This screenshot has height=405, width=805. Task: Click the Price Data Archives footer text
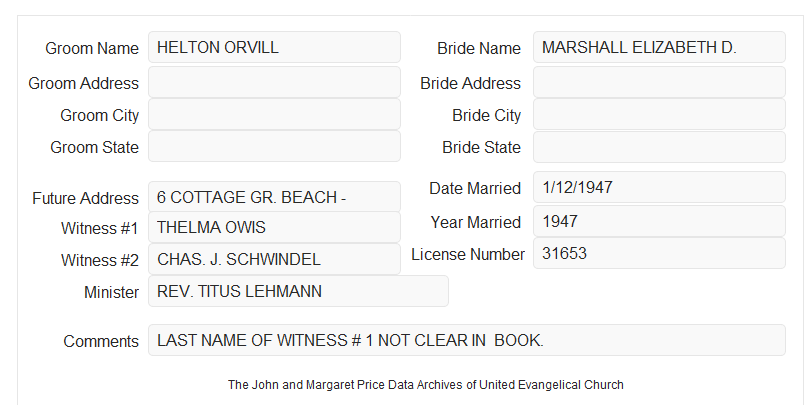pos(426,384)
